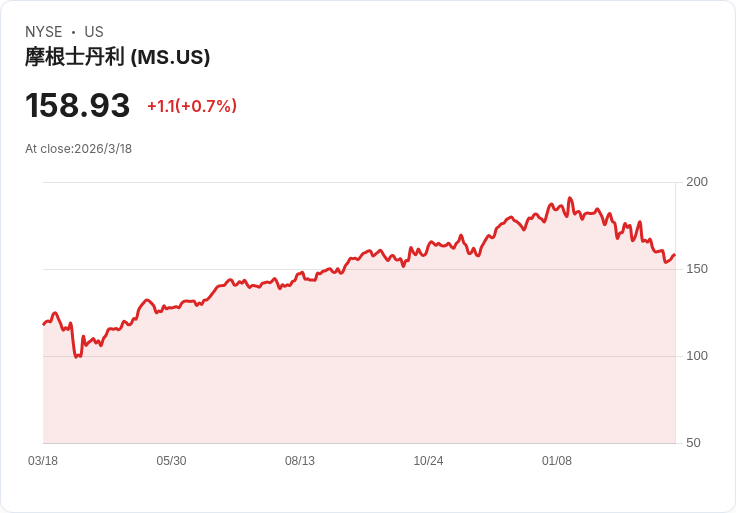Click the 100 y-axis label
The height and width of the screenshot is (513, 736).
click(x=697, y=356)
